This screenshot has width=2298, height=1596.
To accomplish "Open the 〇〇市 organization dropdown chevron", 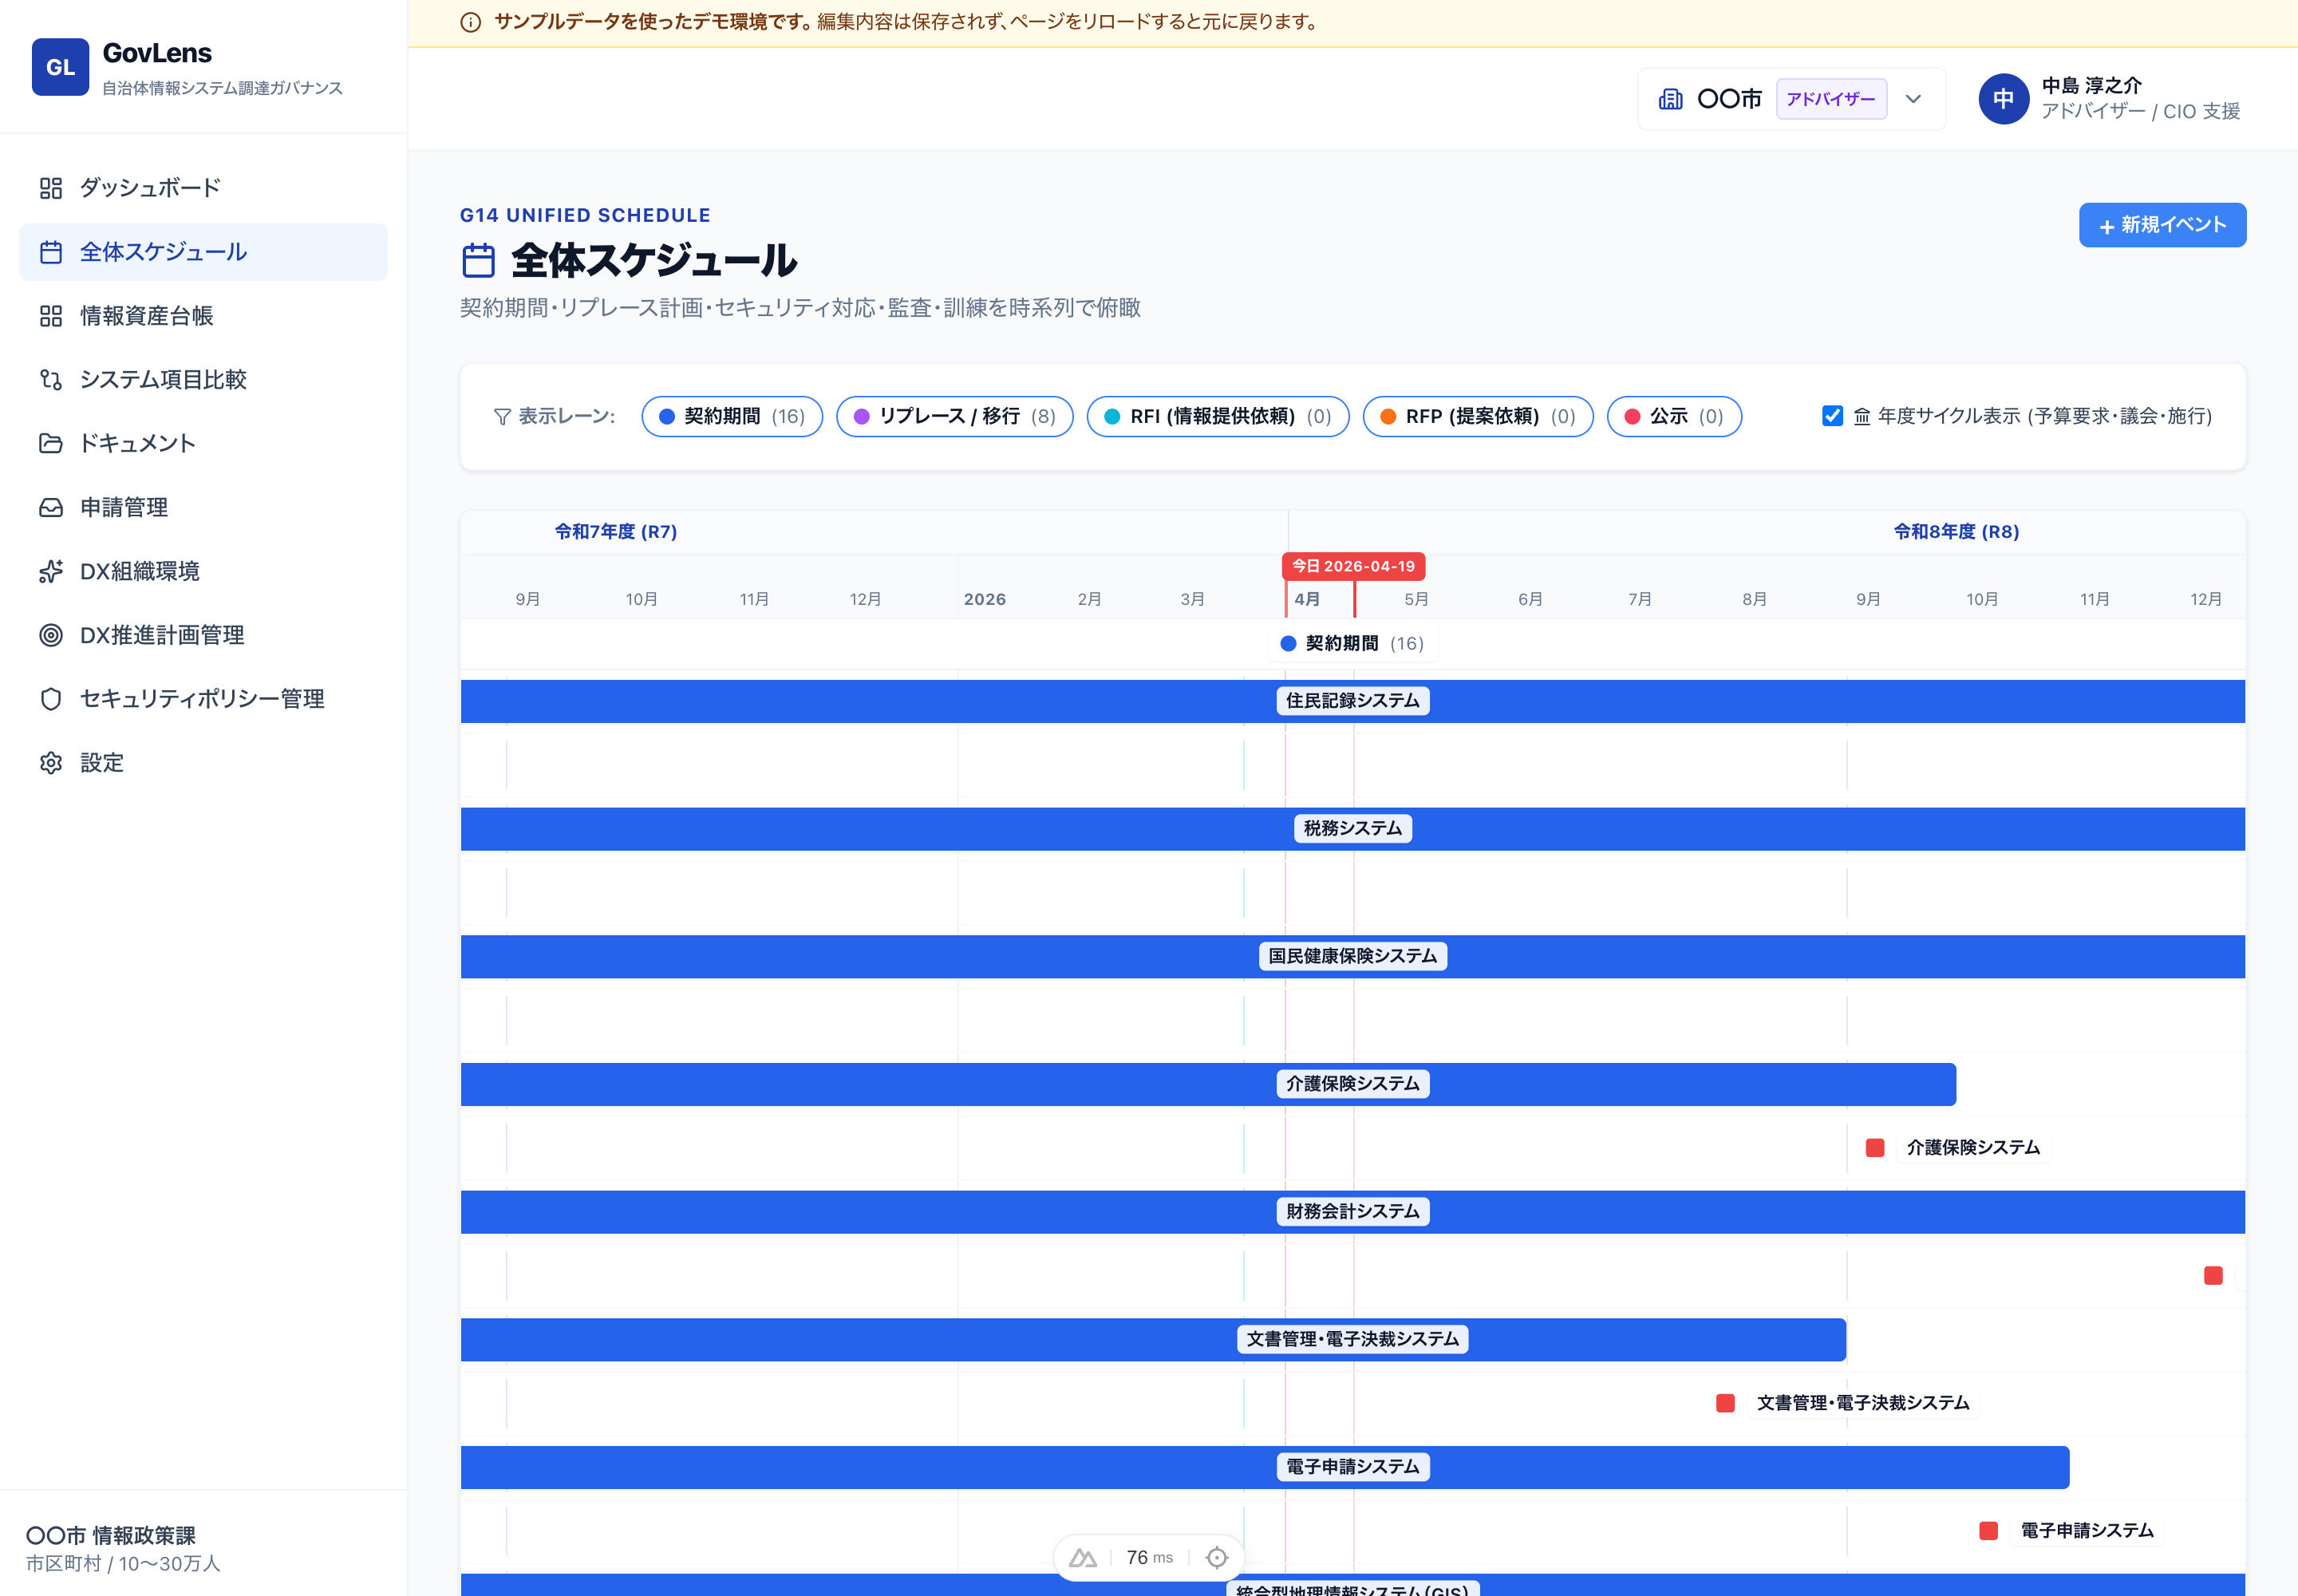I will coord(1913,99).
